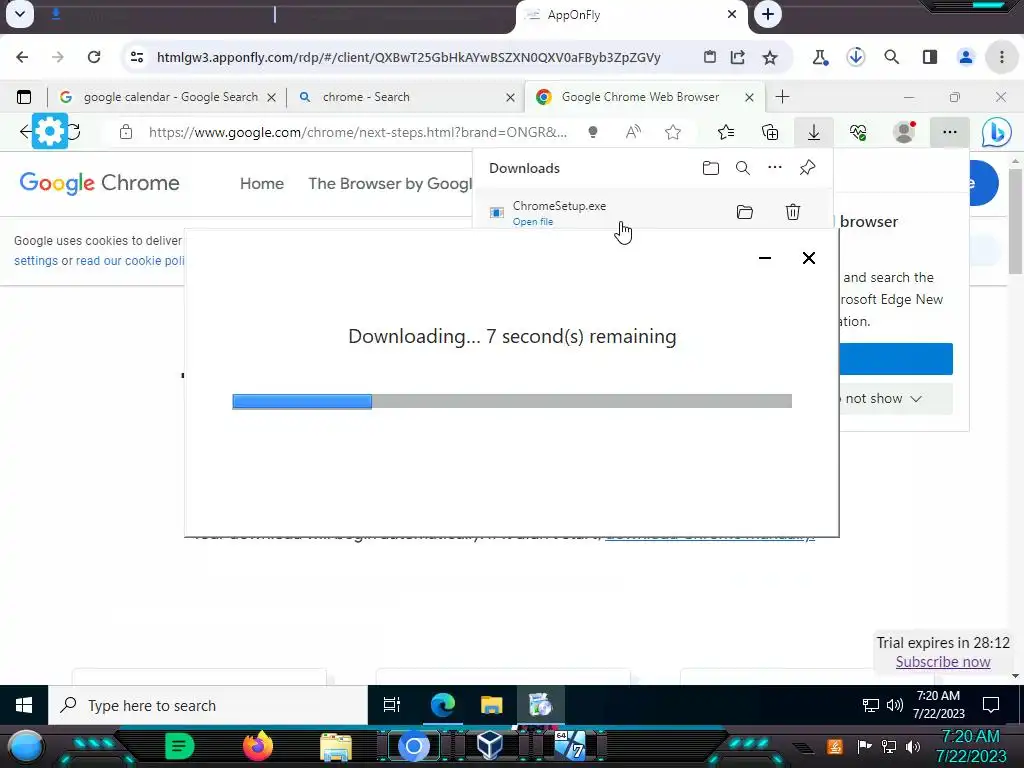Click the blue AppOnFly settings gear
Screen dimensions: 1024x768
50,131
